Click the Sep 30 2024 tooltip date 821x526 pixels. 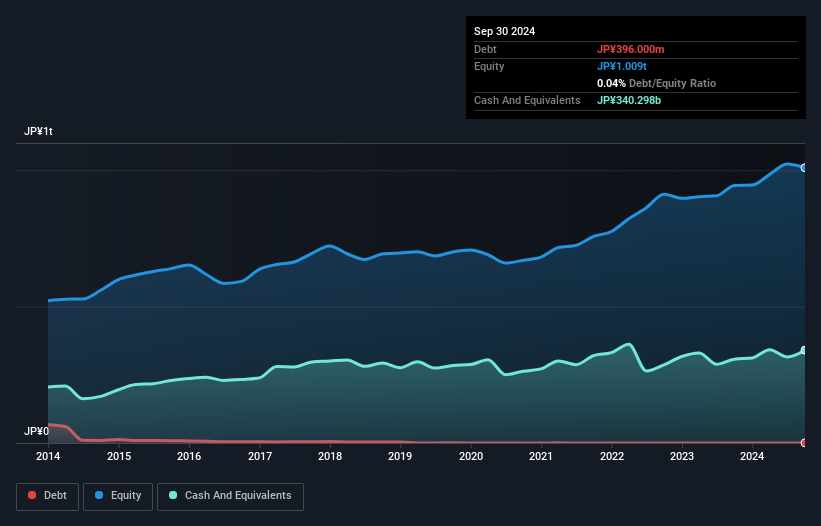pos(504,31)
